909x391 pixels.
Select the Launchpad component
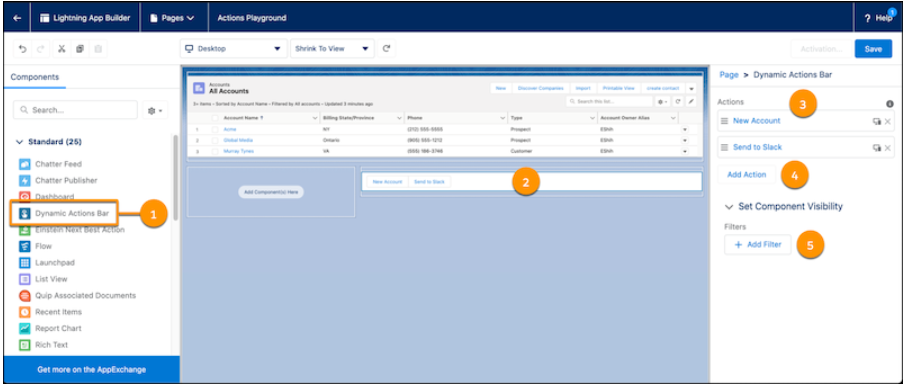coord(46,263)
